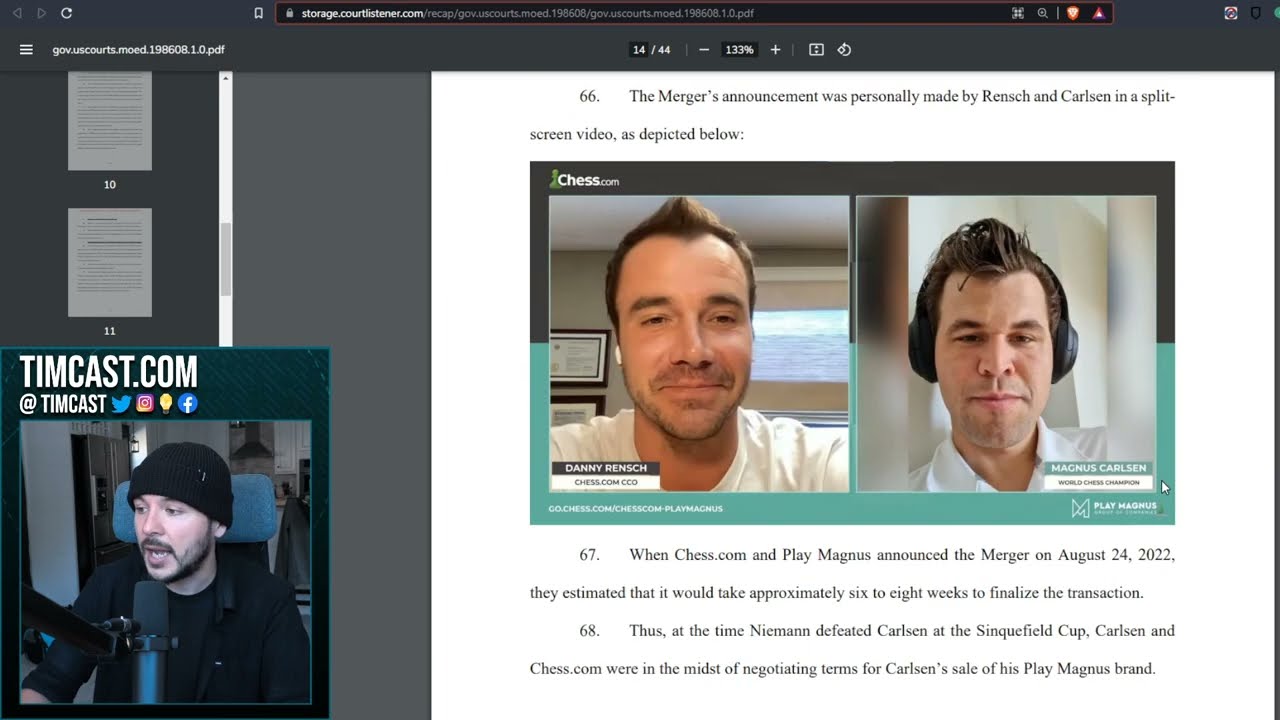This screenshot has height=720, width=1280.
Task: Click paragraph number 68.
Action: tap(589, 630)
